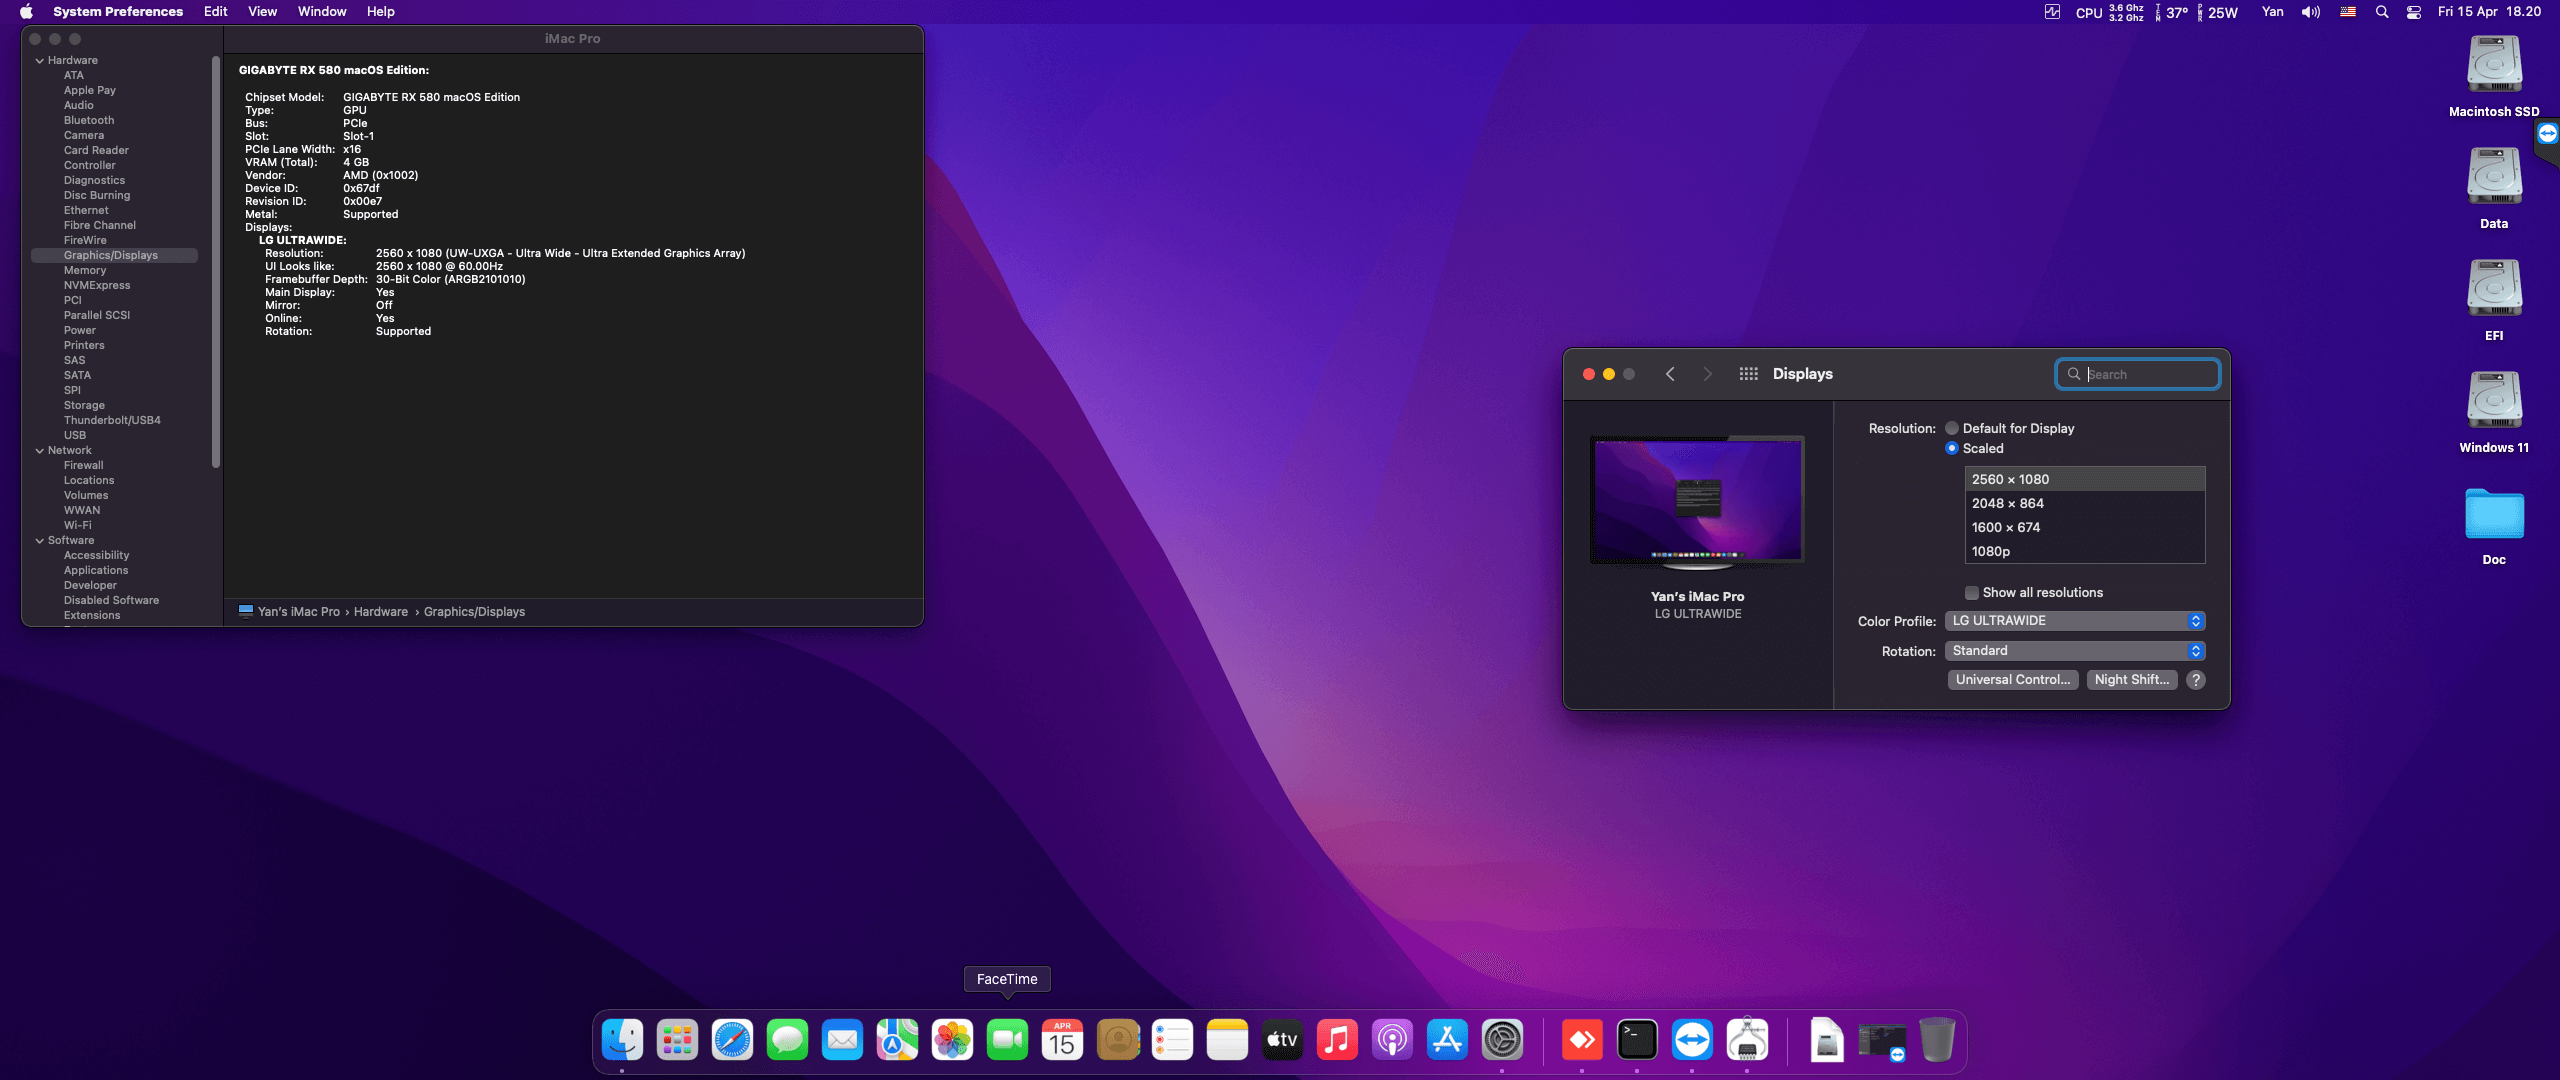This screenshot has width=2560, height=1080.
Task: Open the Mail app in the Dock
Action: click(x=842, y=1041)
